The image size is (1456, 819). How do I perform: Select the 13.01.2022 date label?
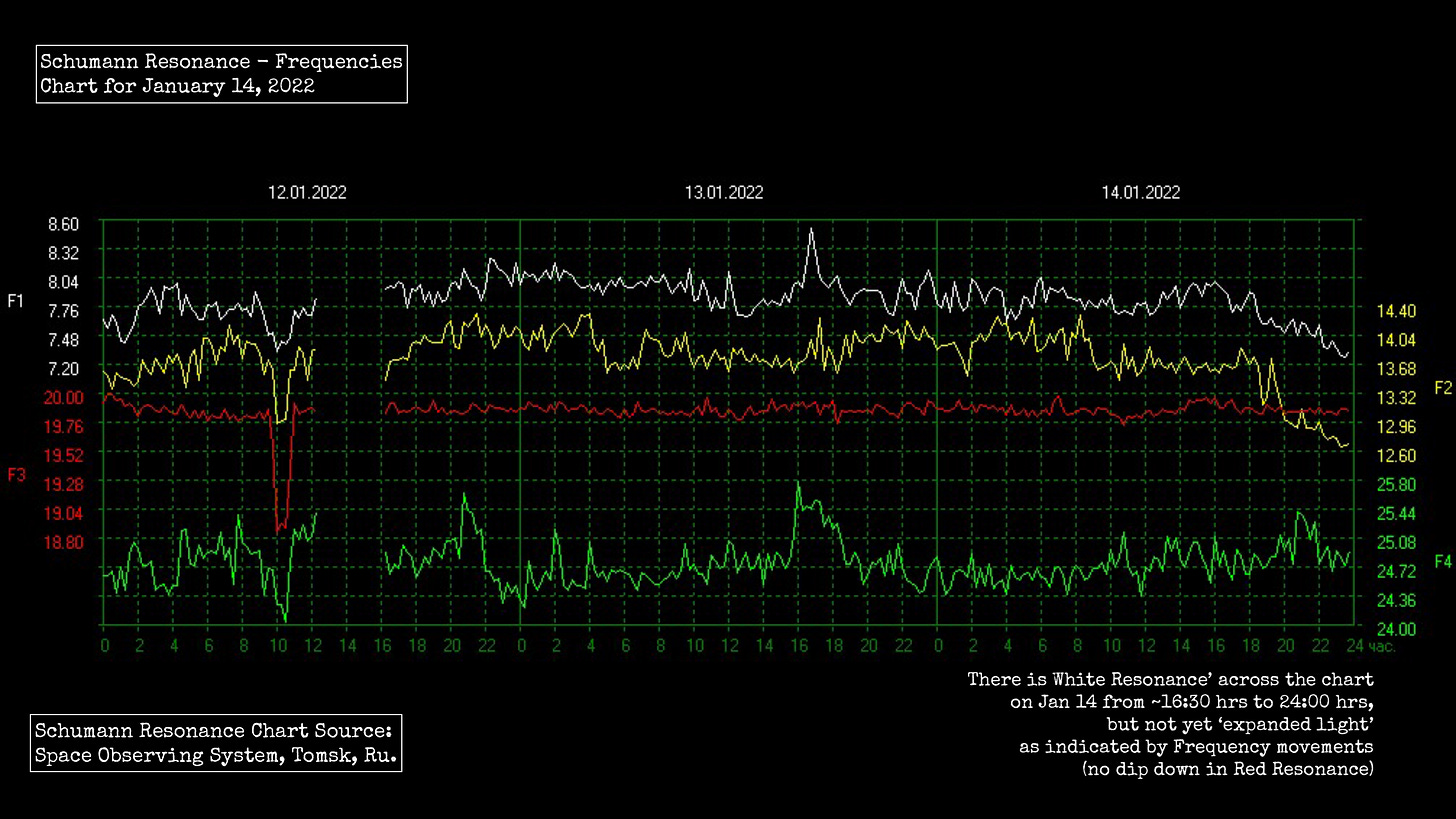coord(724,193)
